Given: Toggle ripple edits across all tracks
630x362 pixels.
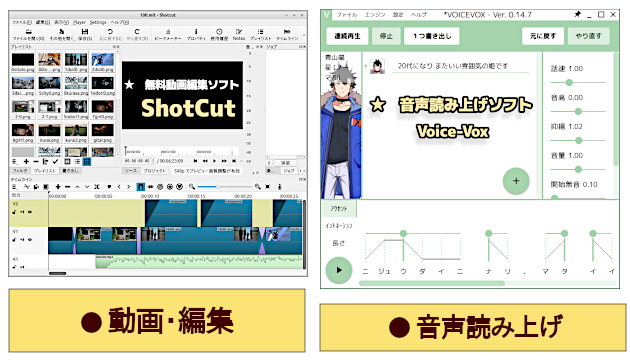Looking at the screenshot, I should point(170,187).
